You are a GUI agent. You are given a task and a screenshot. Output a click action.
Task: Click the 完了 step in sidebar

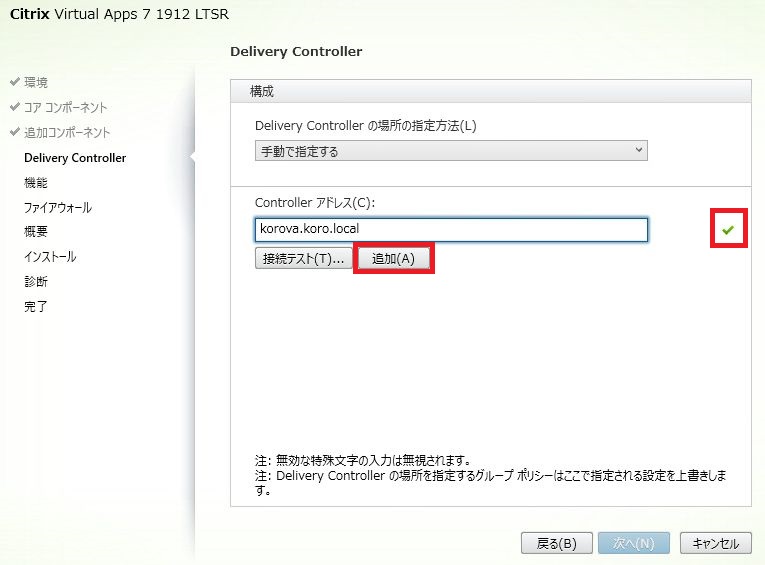(36, 306)
